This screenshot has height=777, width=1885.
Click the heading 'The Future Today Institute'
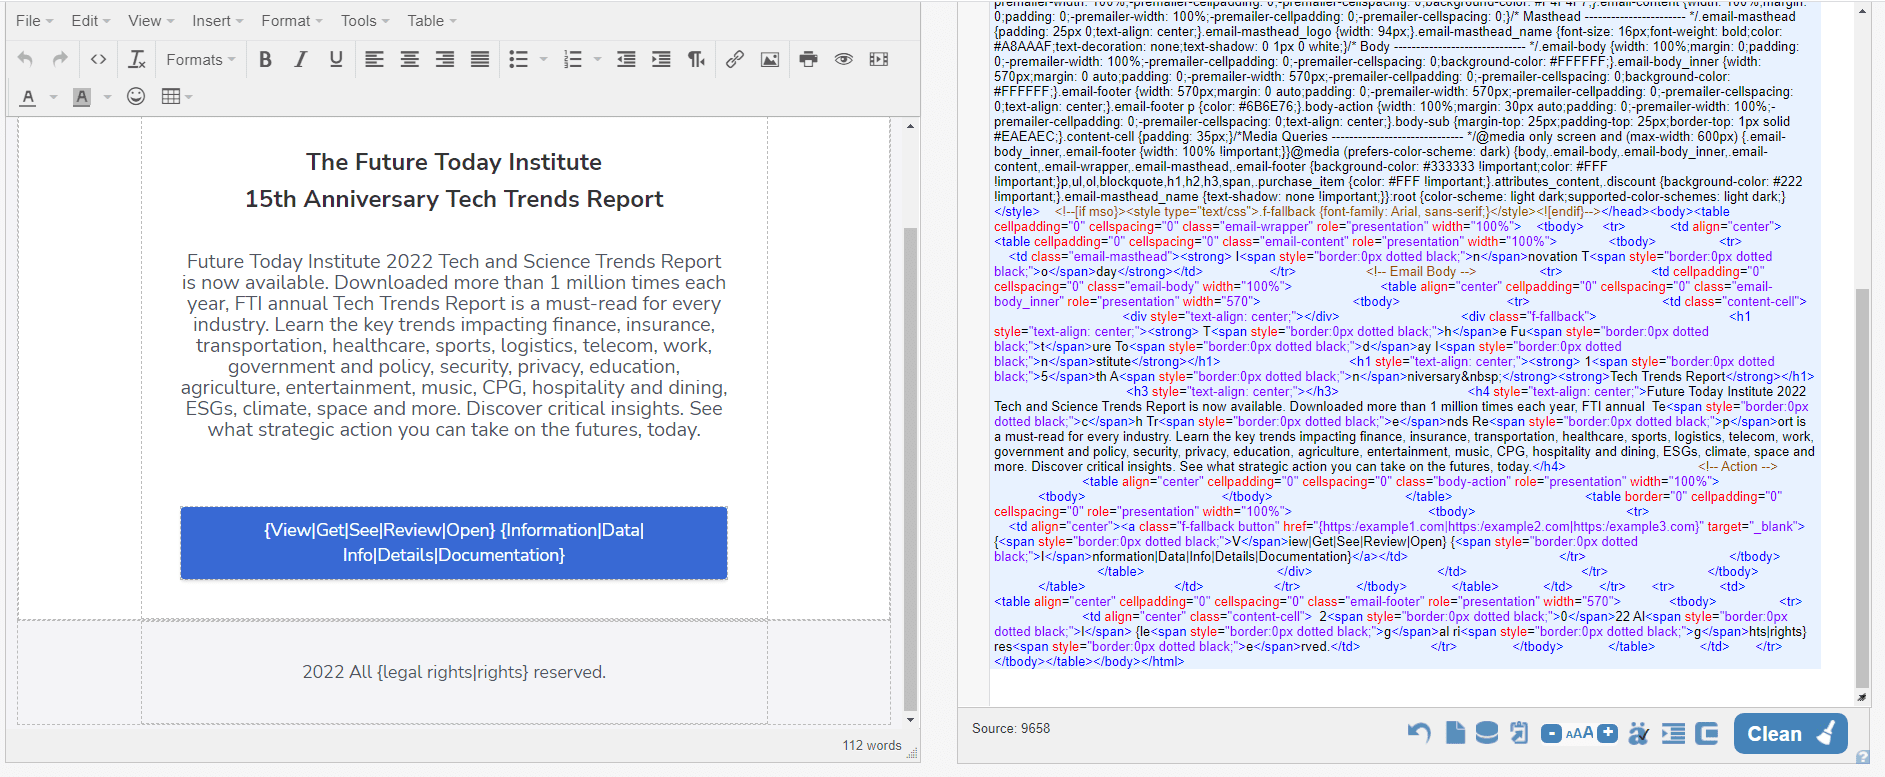coord(454,162)
